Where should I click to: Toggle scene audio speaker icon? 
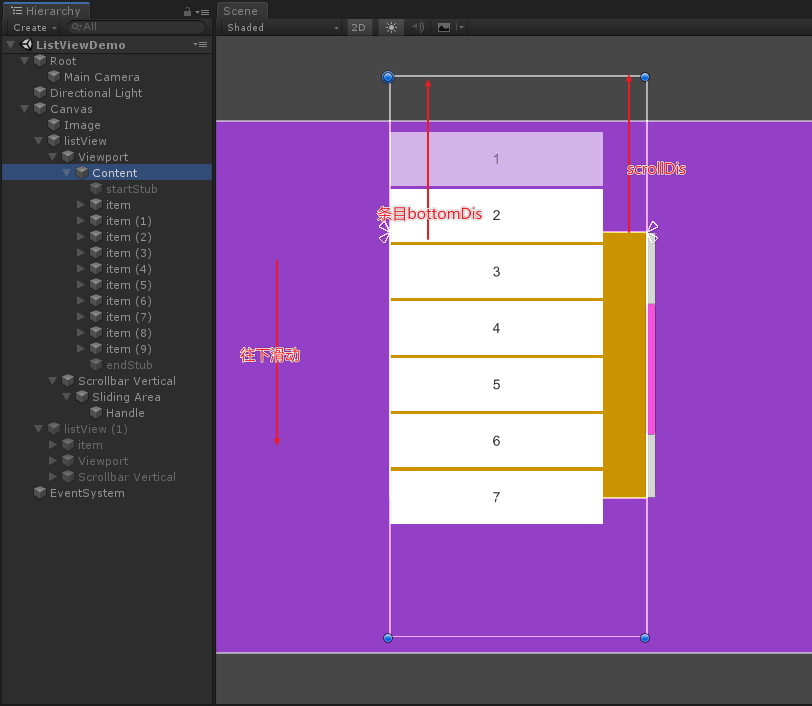tap(417, 27)
